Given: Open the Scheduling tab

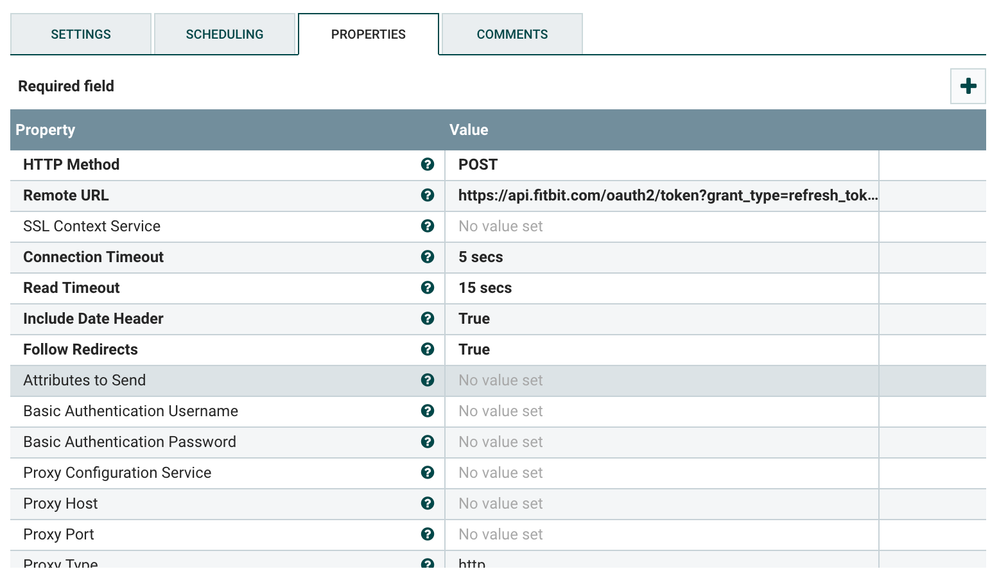Looking at the screenshot, I should tap(225, 34).
